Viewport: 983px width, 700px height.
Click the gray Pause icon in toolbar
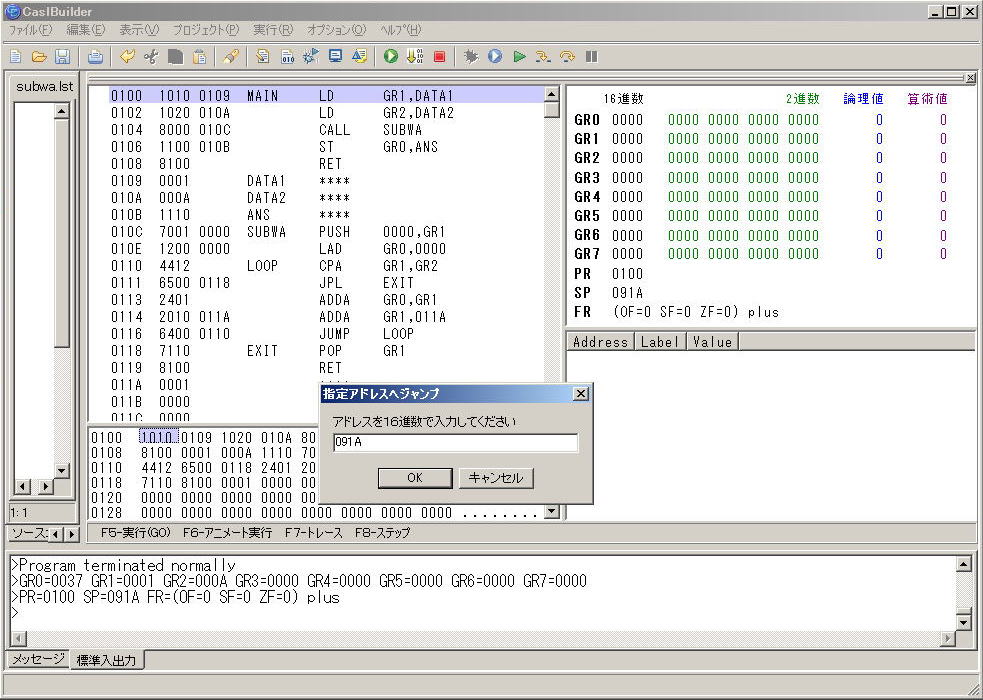[591, 57]
